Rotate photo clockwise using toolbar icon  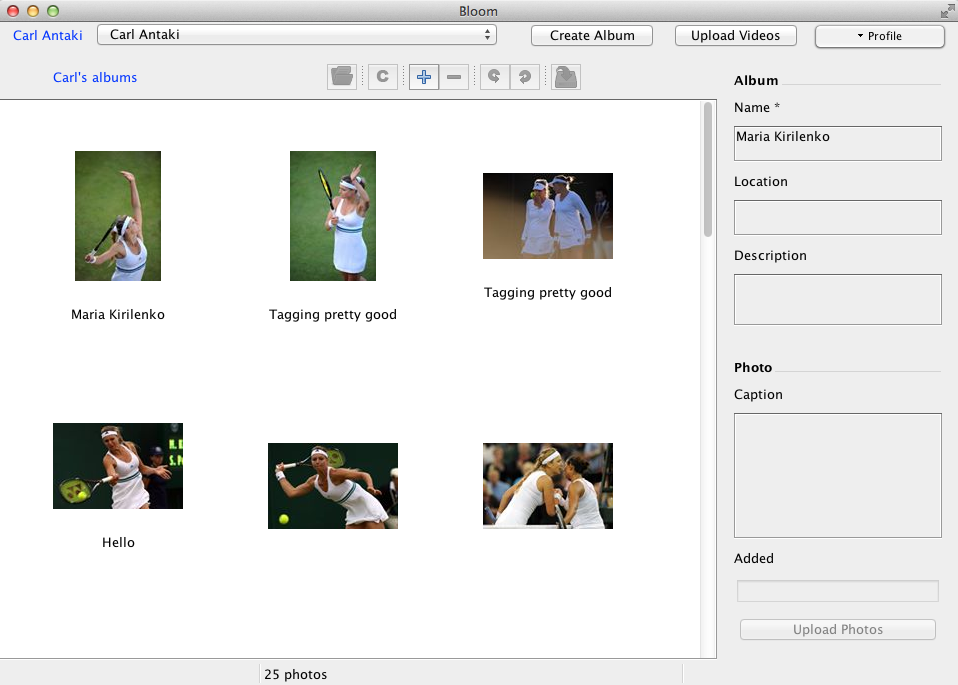tap(525, 77)
